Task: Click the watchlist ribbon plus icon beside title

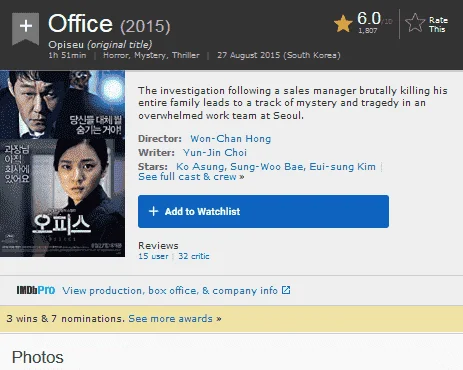Action: coord(26,28)
